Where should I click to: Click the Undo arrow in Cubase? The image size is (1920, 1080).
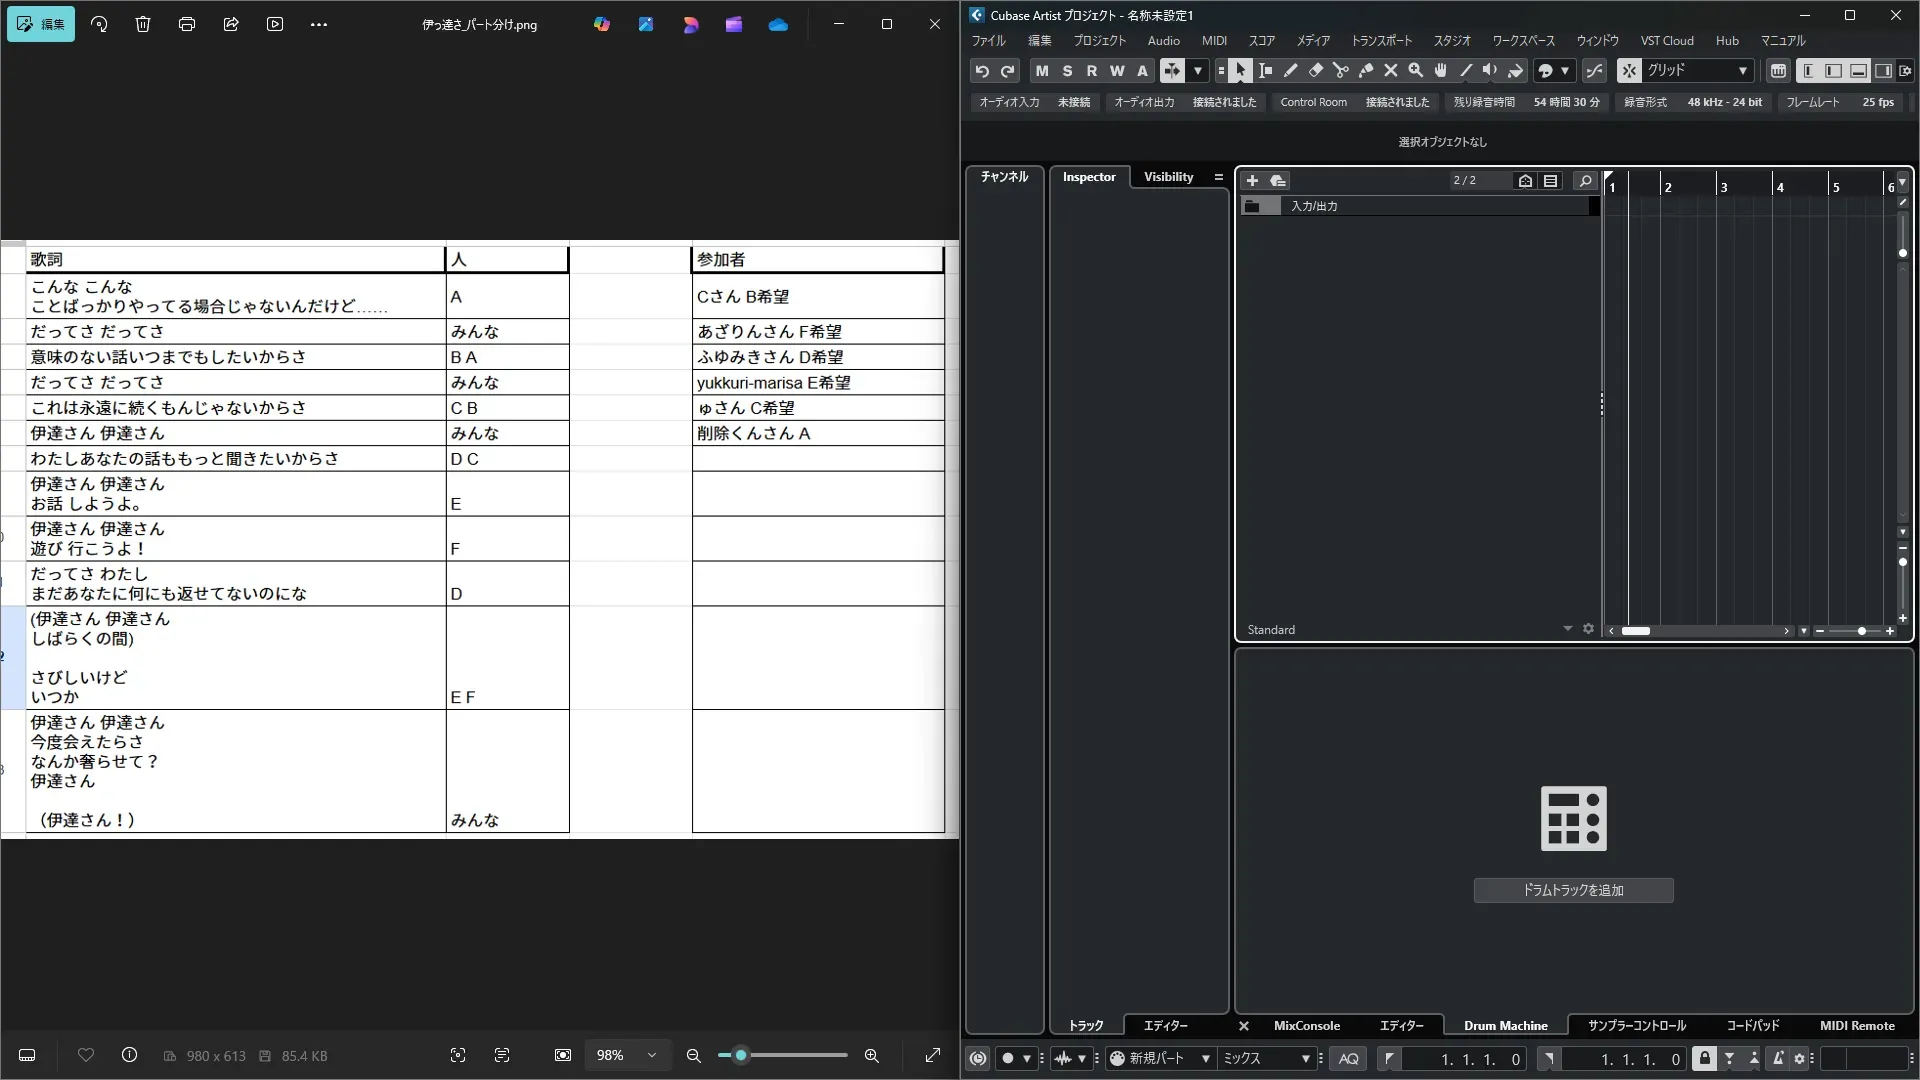click(982, 71)
